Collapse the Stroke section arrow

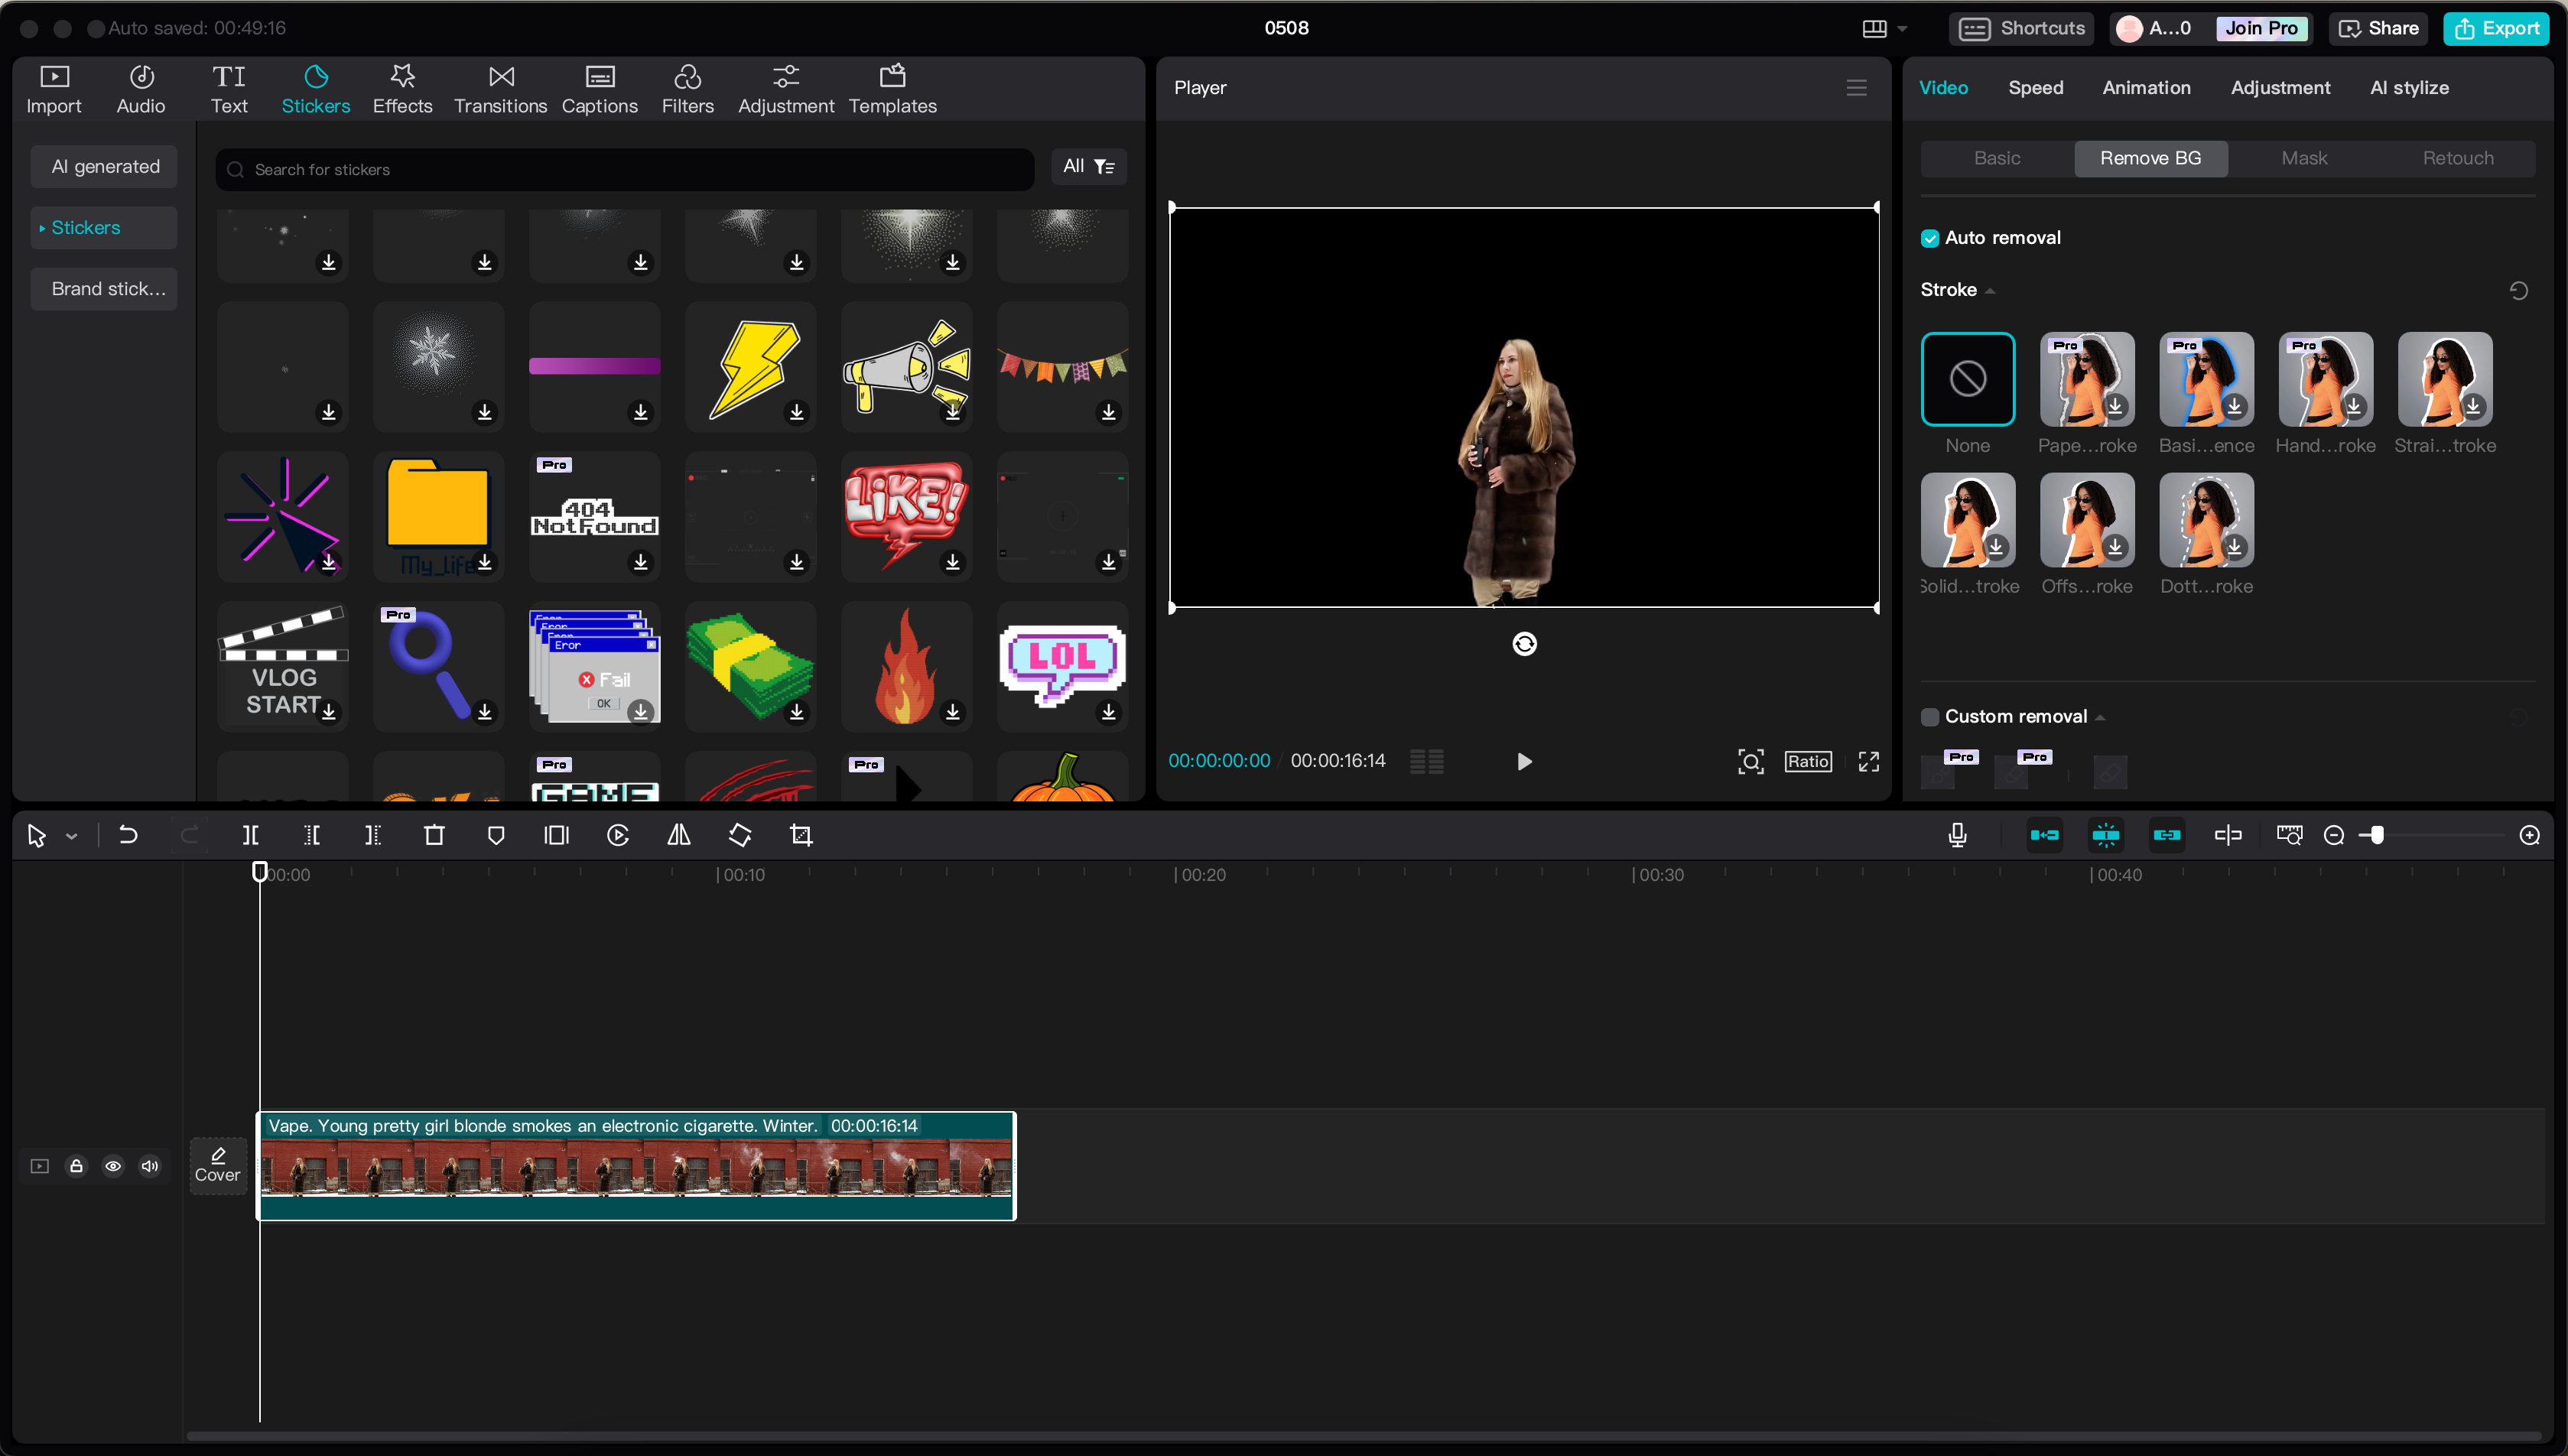tap(1990, 291)
